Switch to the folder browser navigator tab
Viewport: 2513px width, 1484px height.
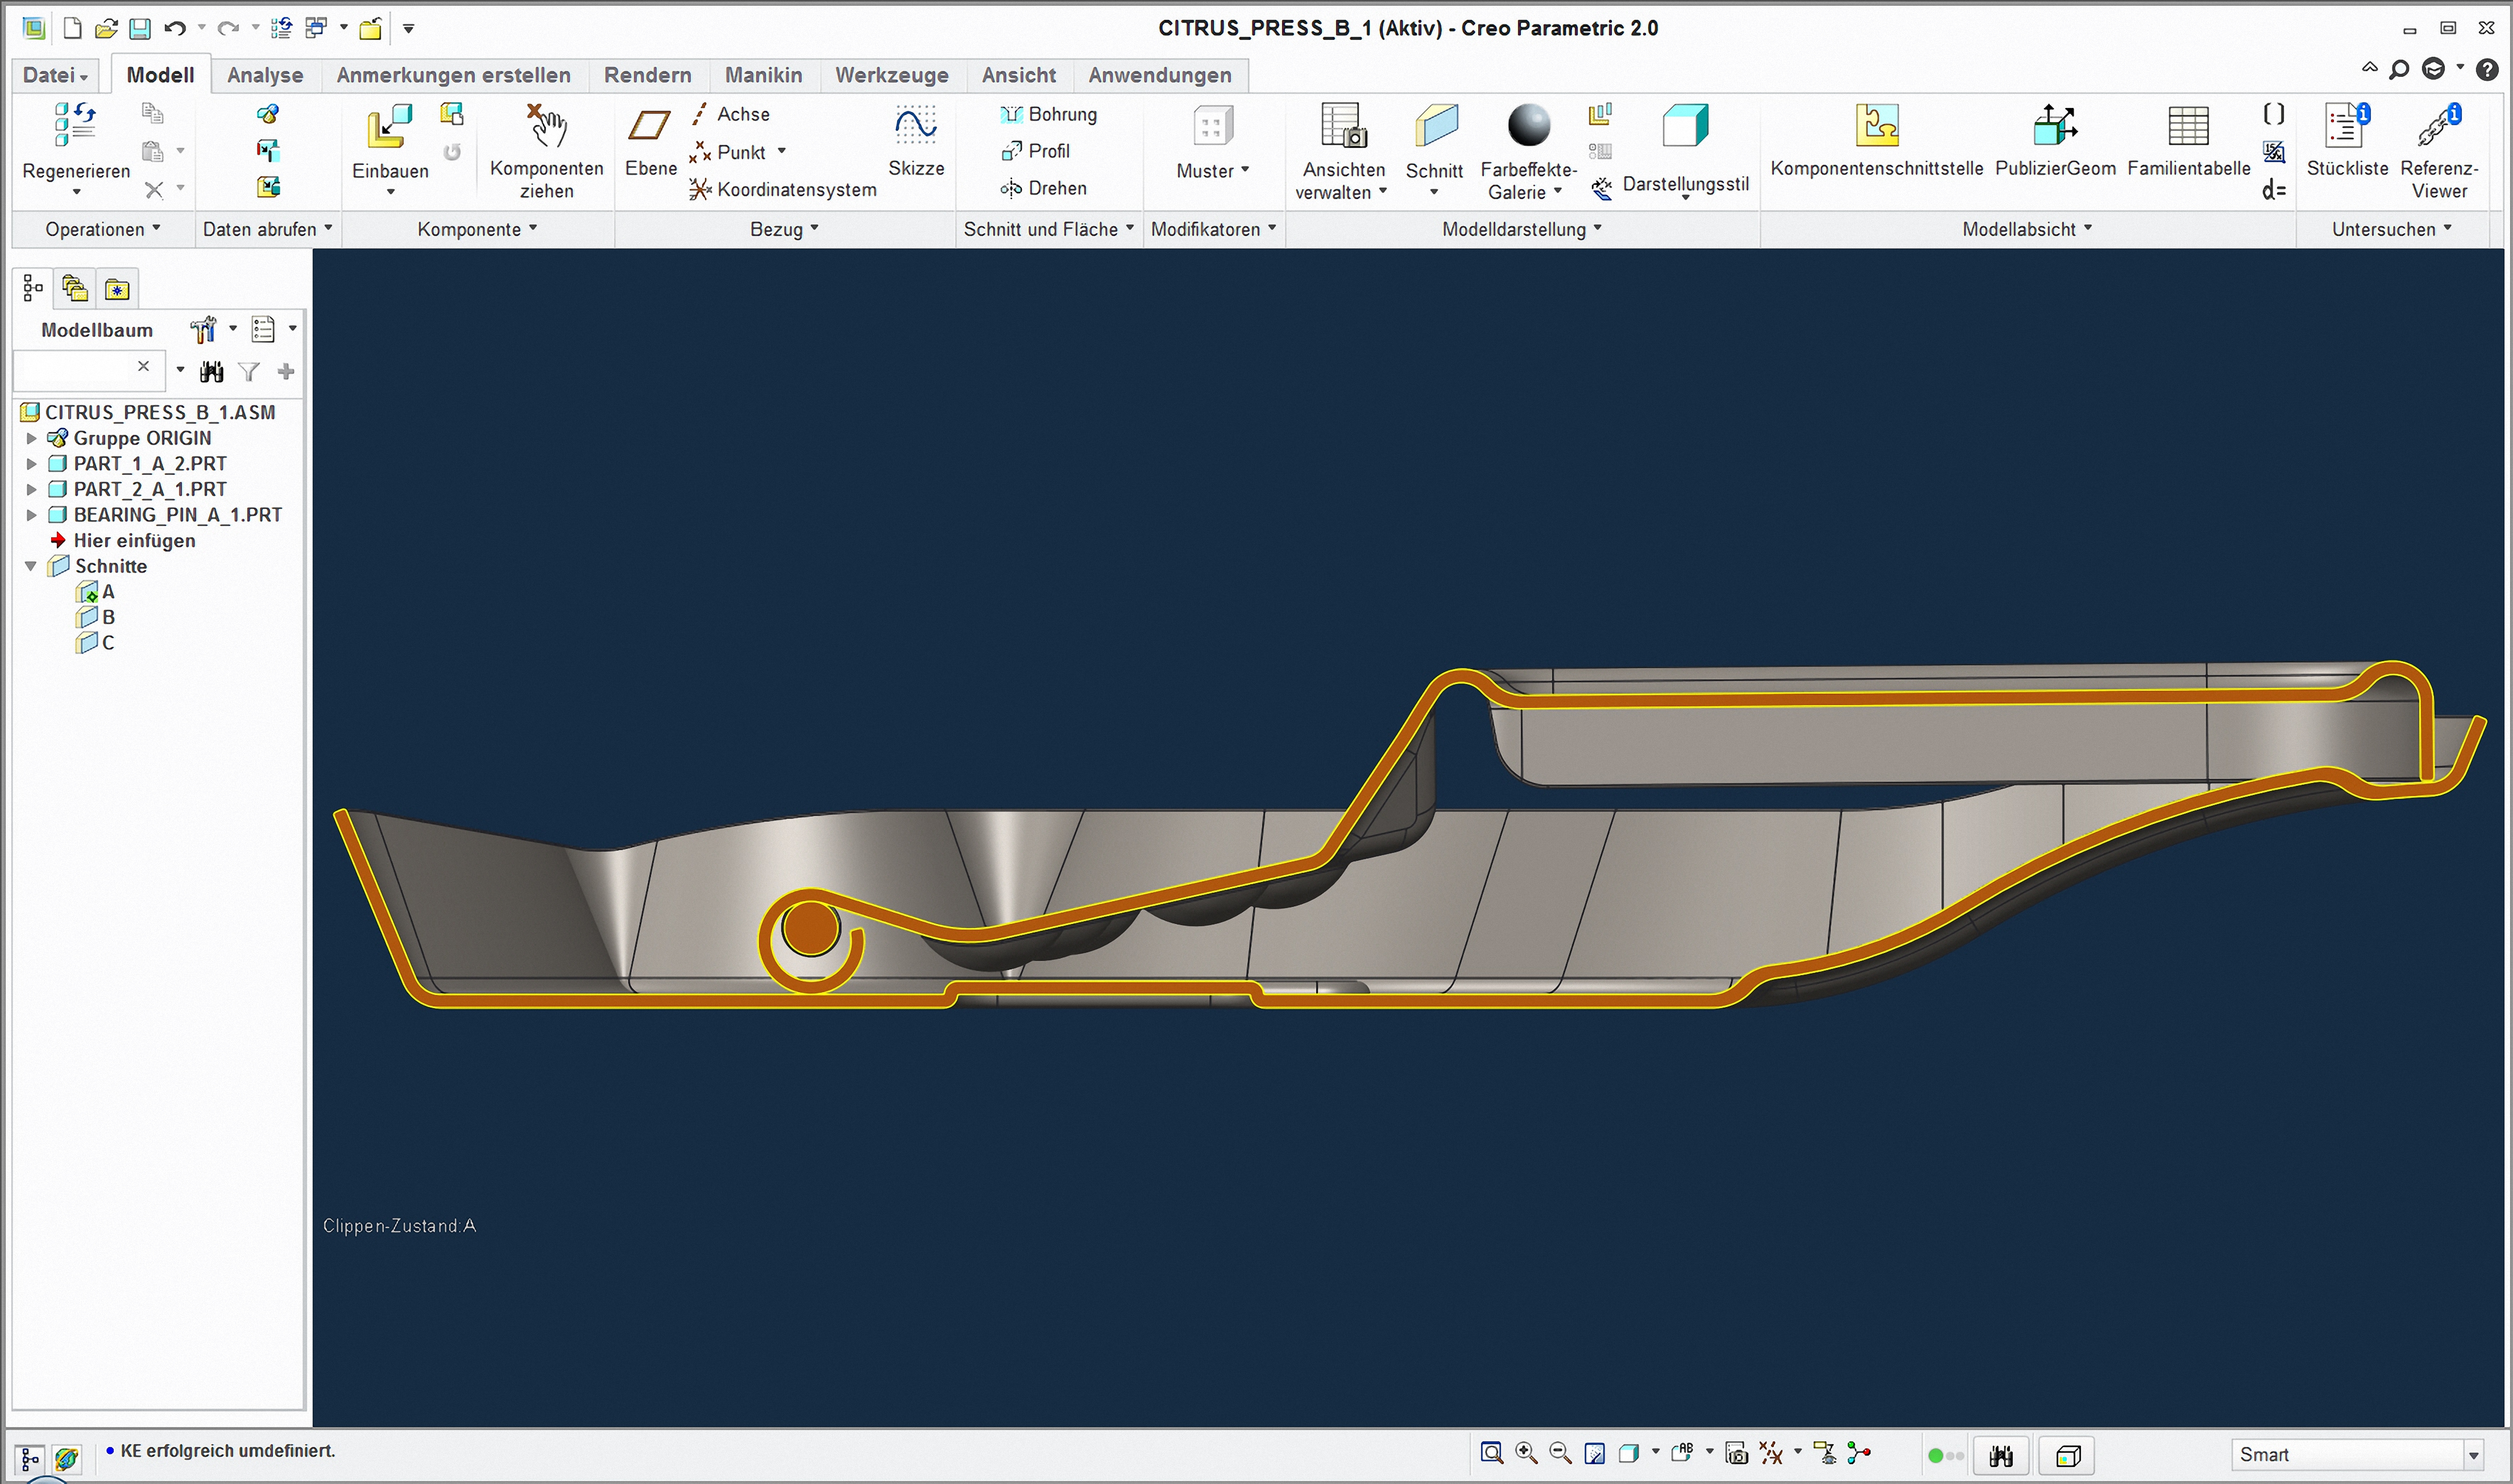coord(75,288)
